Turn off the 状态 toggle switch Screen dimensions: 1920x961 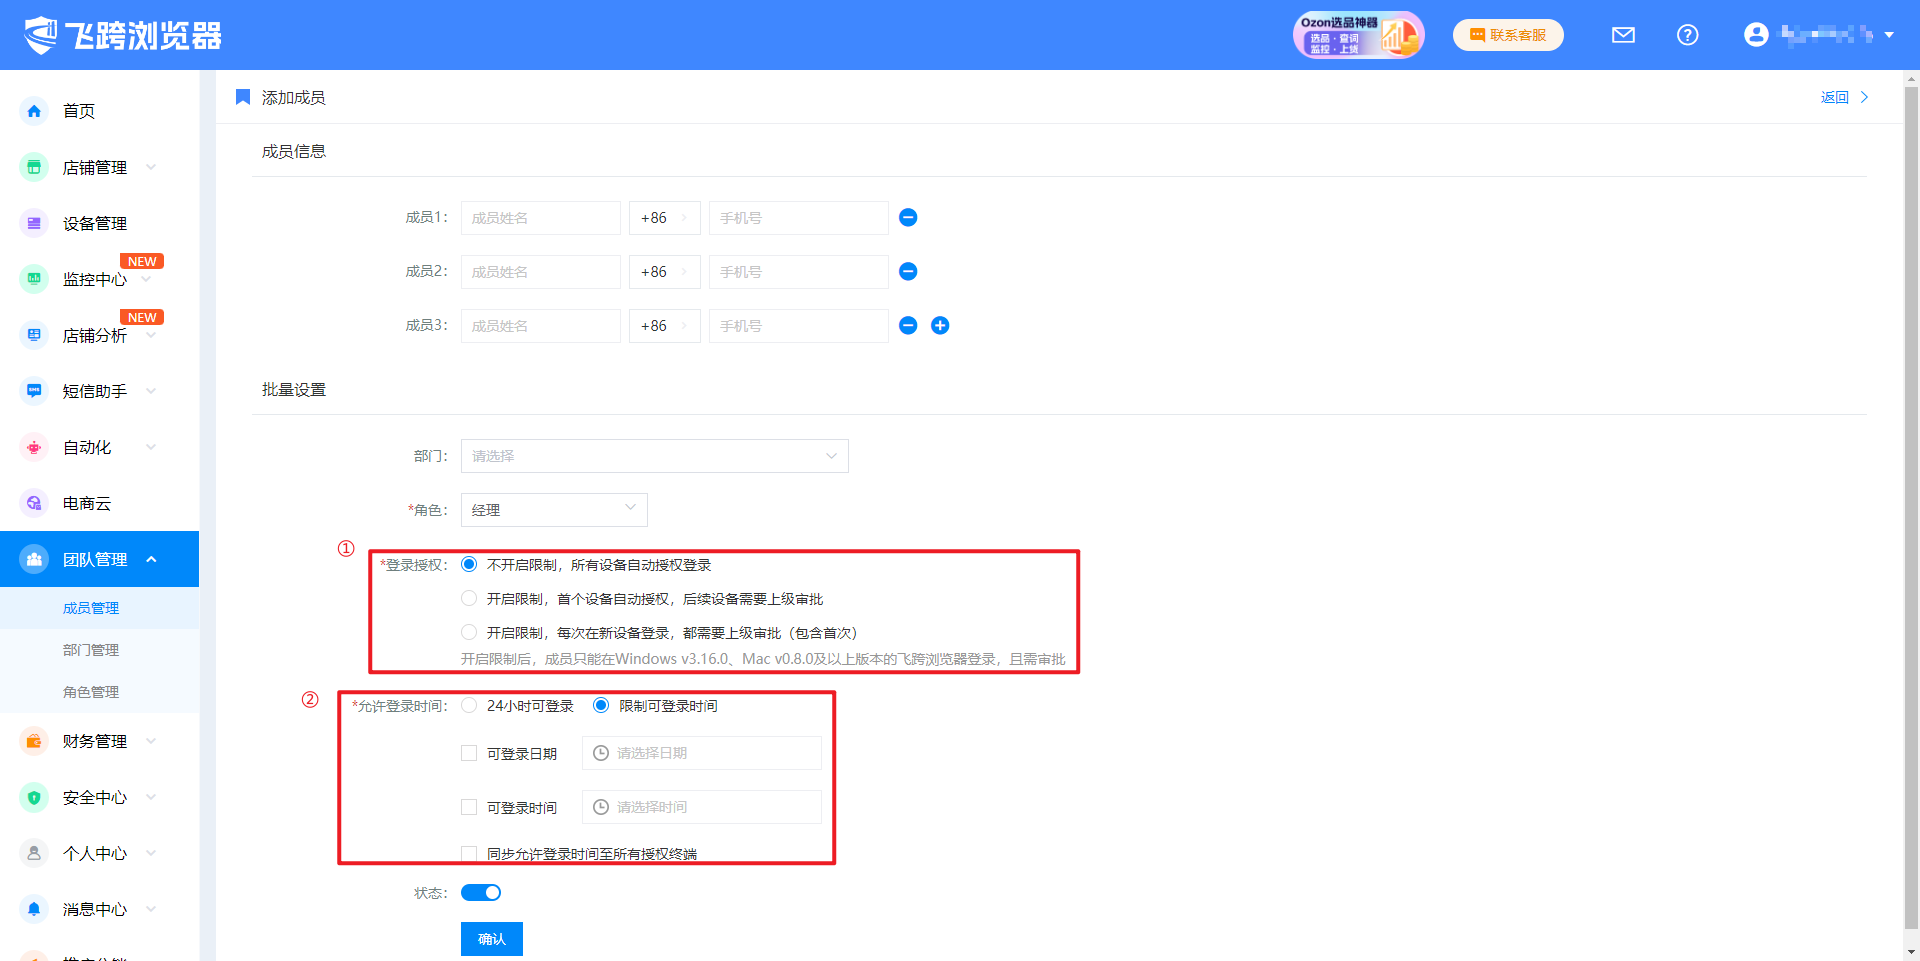click(481, 893)
